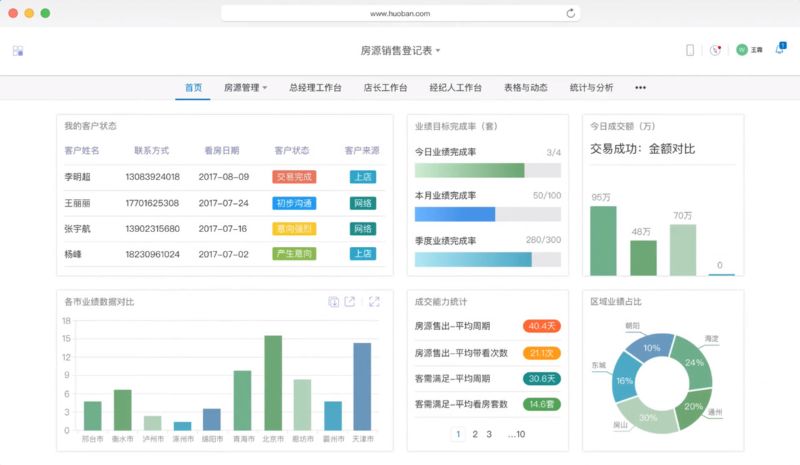Click the 10% 朝阳 donut segment

[x=651, y=347]
